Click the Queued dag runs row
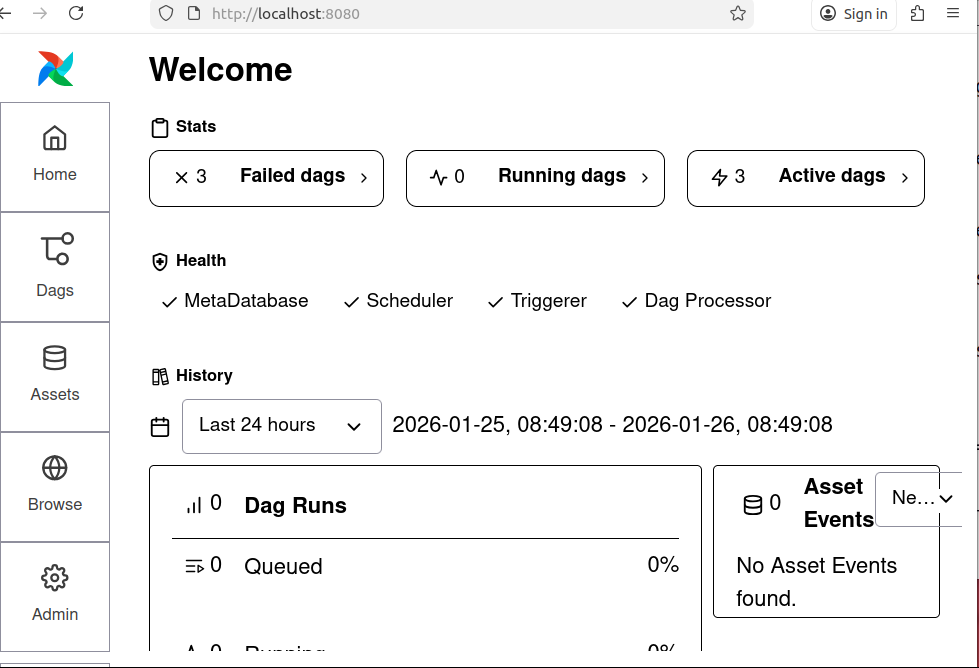Screen dimensions: 979x668 click(425, 566)
